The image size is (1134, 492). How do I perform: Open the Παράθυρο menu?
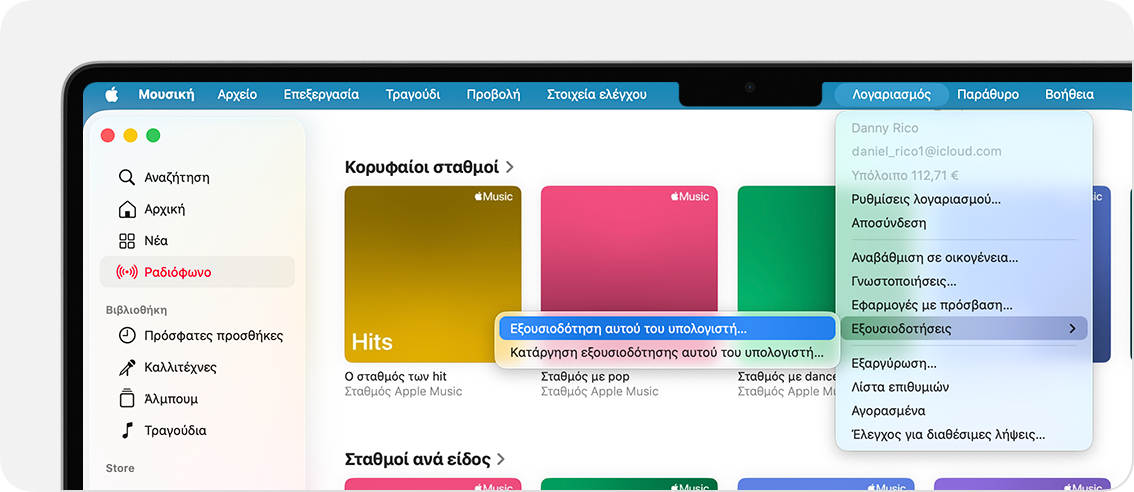tap(988, 94)
